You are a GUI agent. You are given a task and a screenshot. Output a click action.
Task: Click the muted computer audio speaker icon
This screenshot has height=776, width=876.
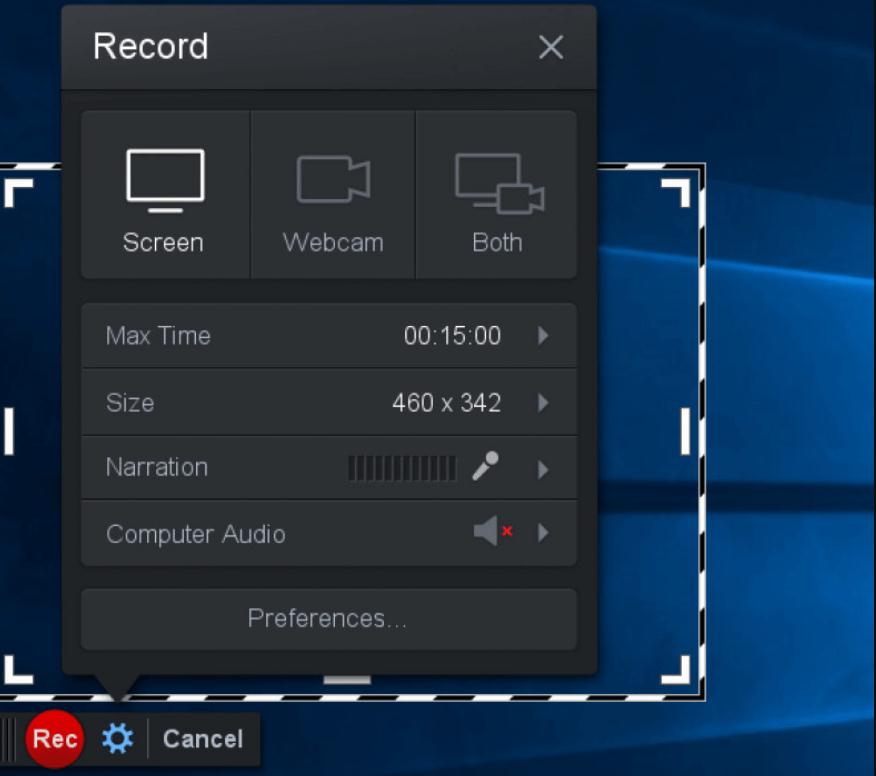pyautogui.click(x=493, y=531)
